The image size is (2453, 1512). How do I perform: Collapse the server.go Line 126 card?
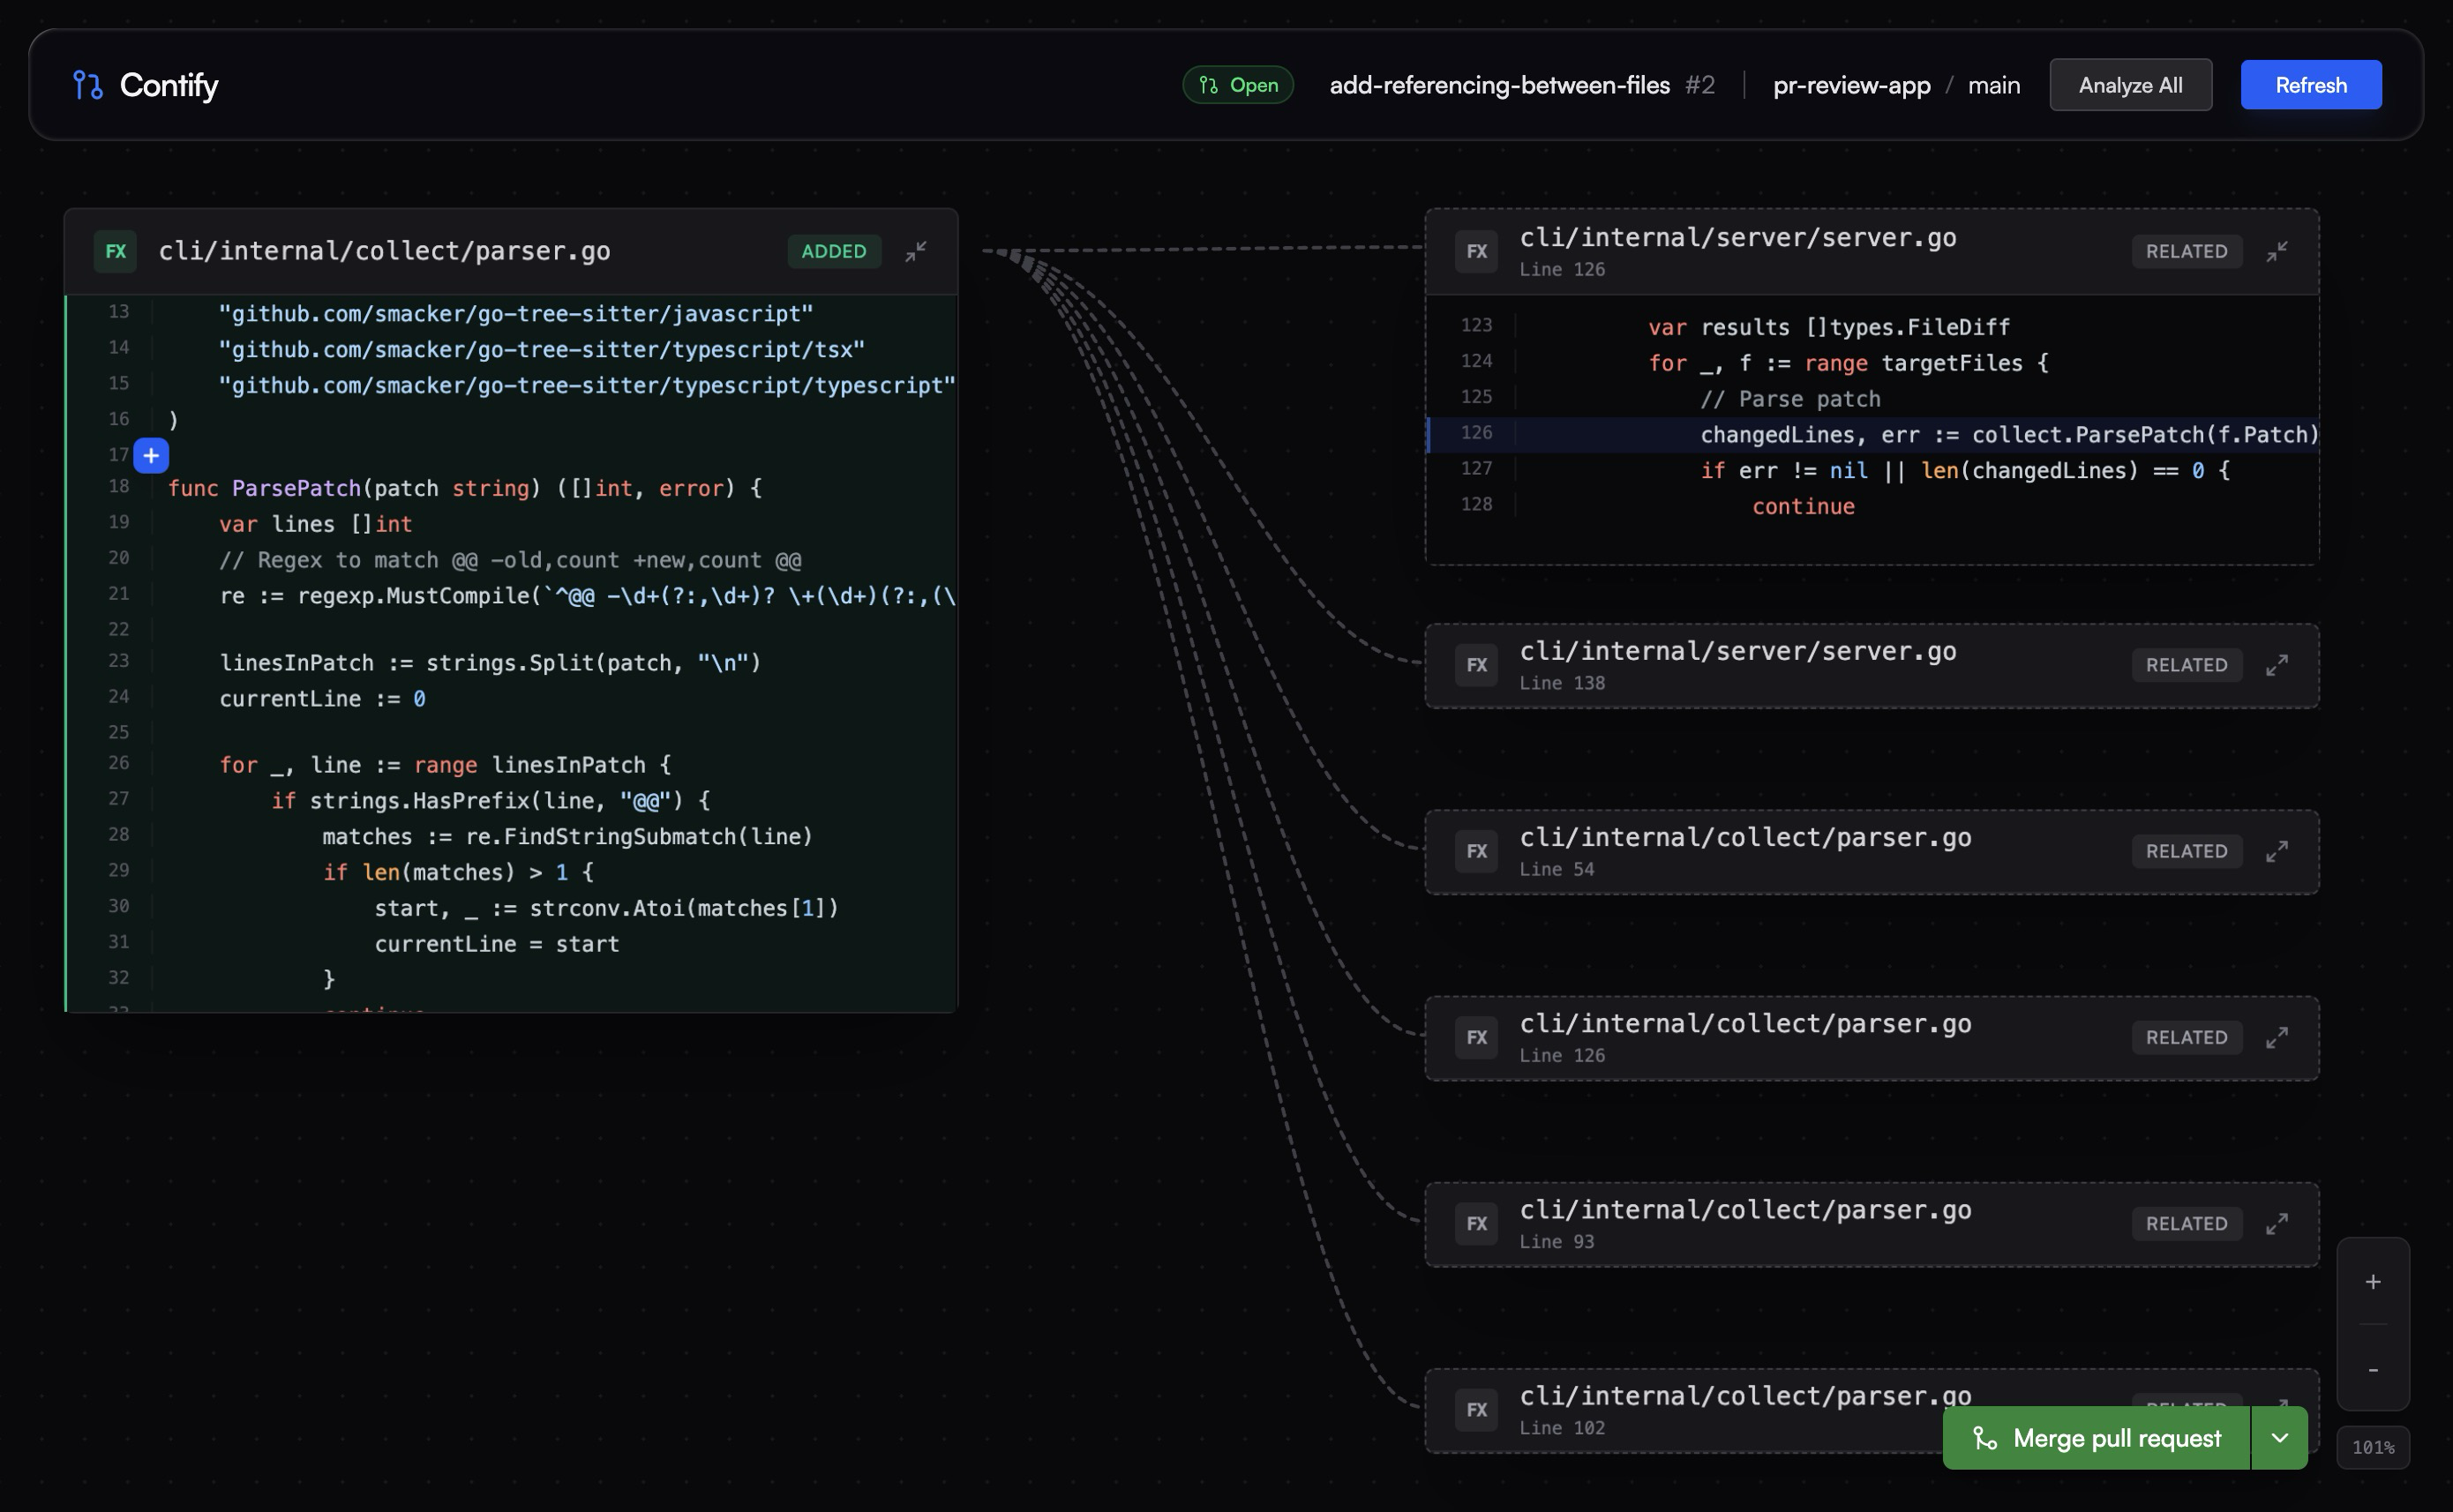coord(2276,252)
